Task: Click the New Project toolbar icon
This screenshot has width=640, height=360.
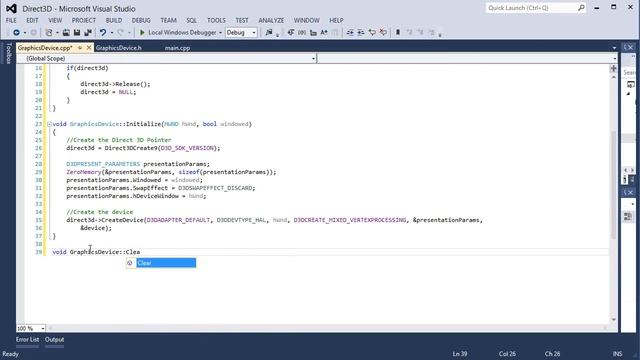Action: pos(49,33)
